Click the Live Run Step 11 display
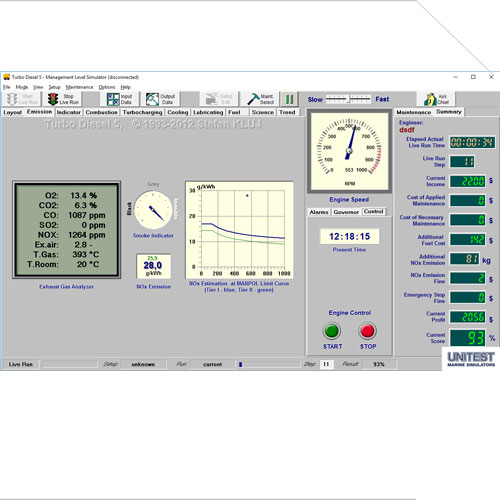500x500 pixels. coord(462,162)
